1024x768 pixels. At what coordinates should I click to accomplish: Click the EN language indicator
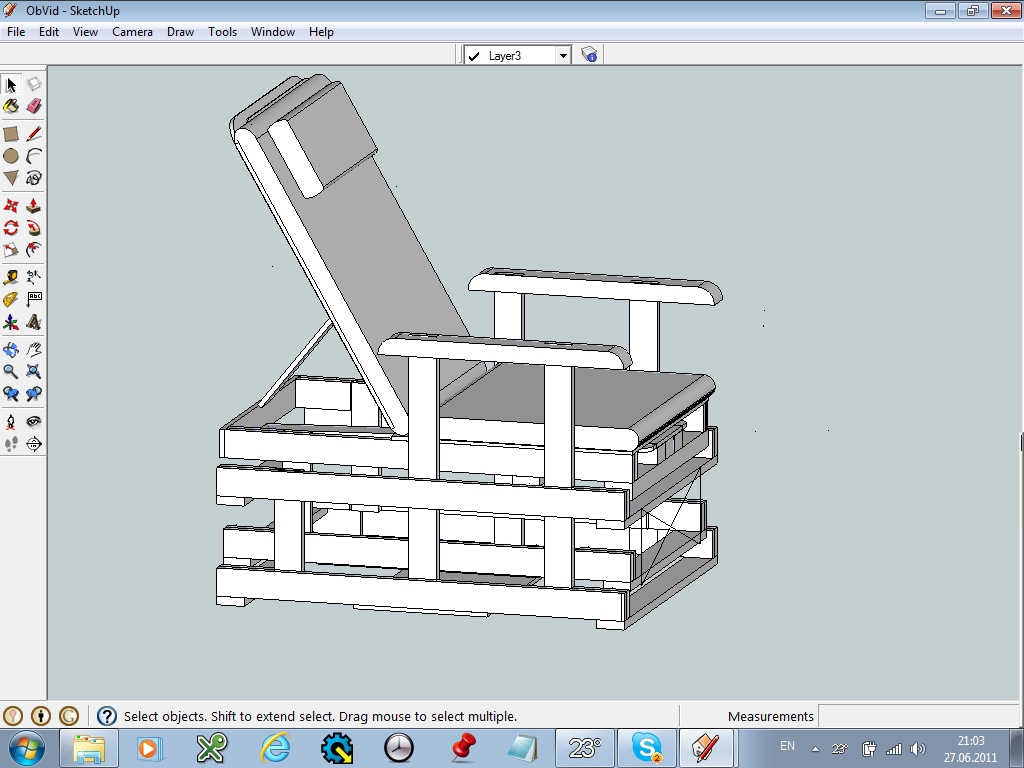[x=787, y=746]
